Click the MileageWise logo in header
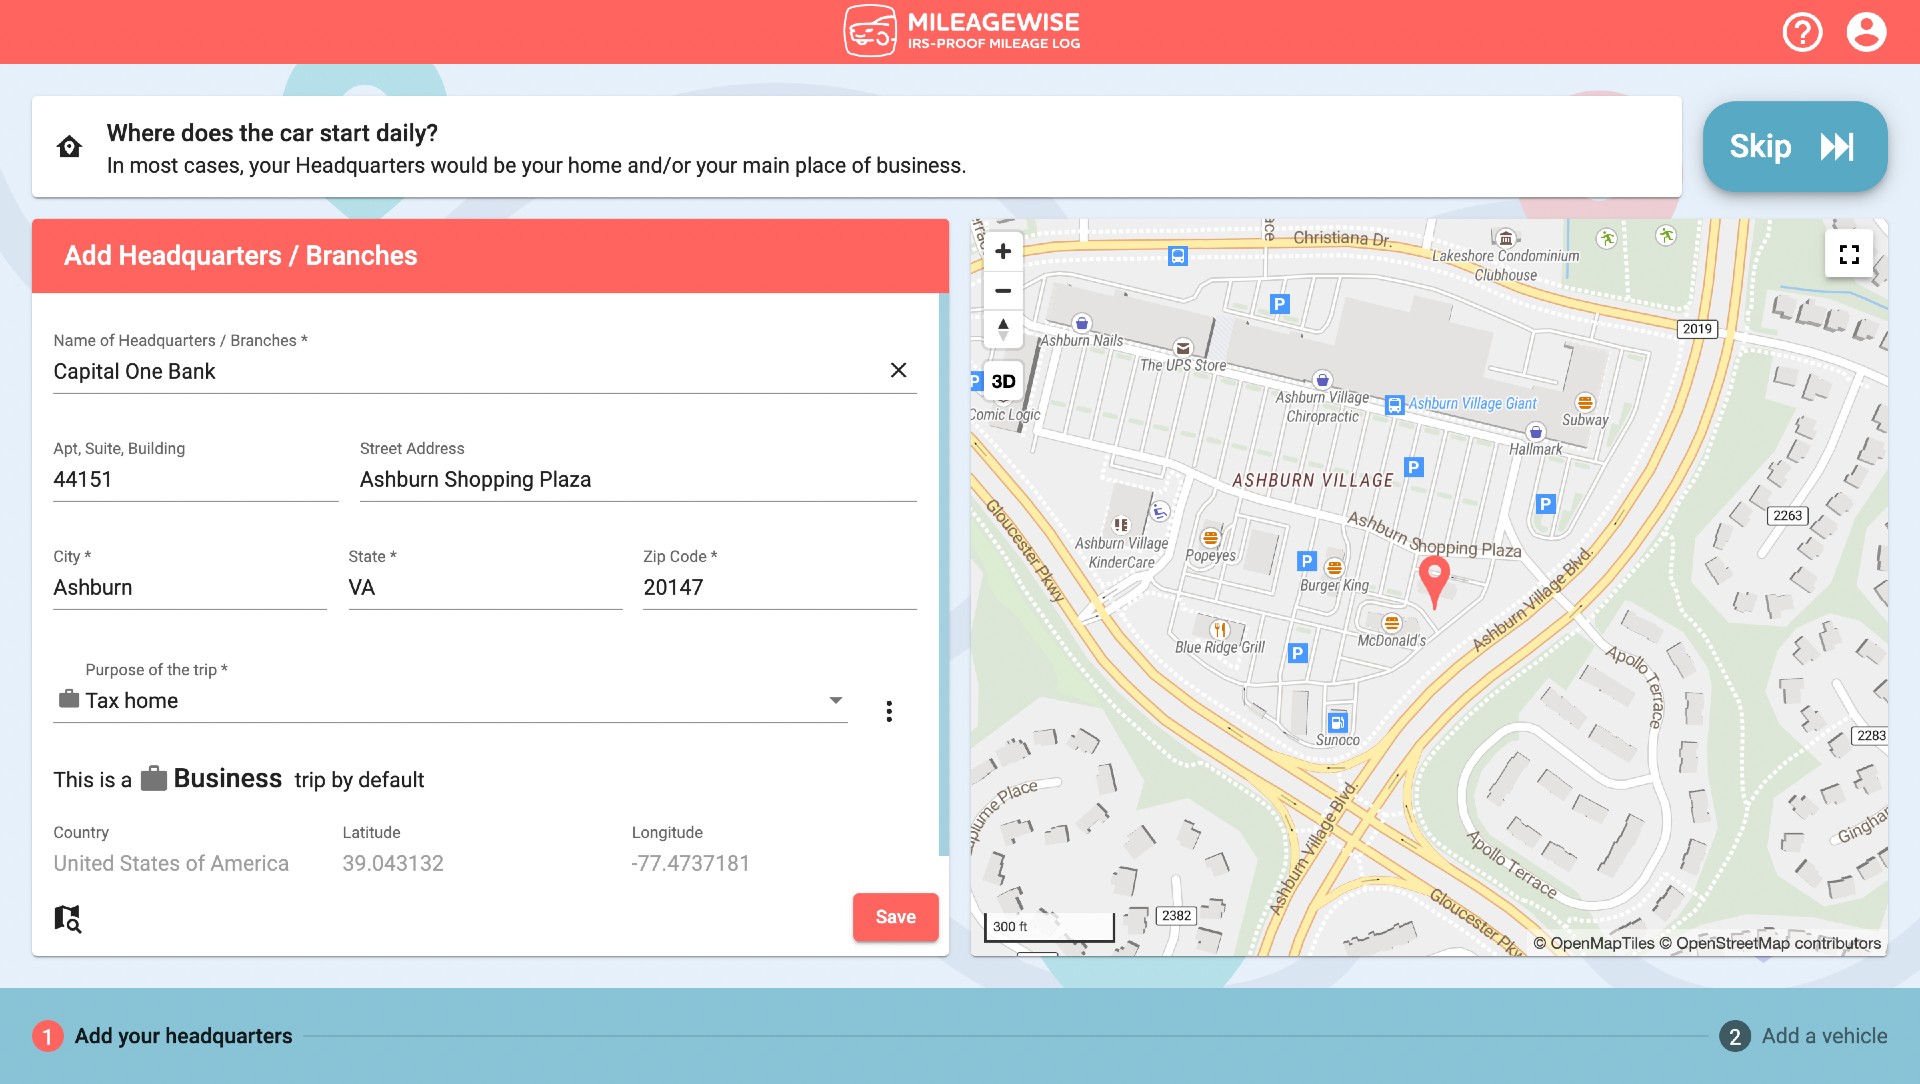The width and height of the screenshot is (1920, 1084). [x=962, y=31]
